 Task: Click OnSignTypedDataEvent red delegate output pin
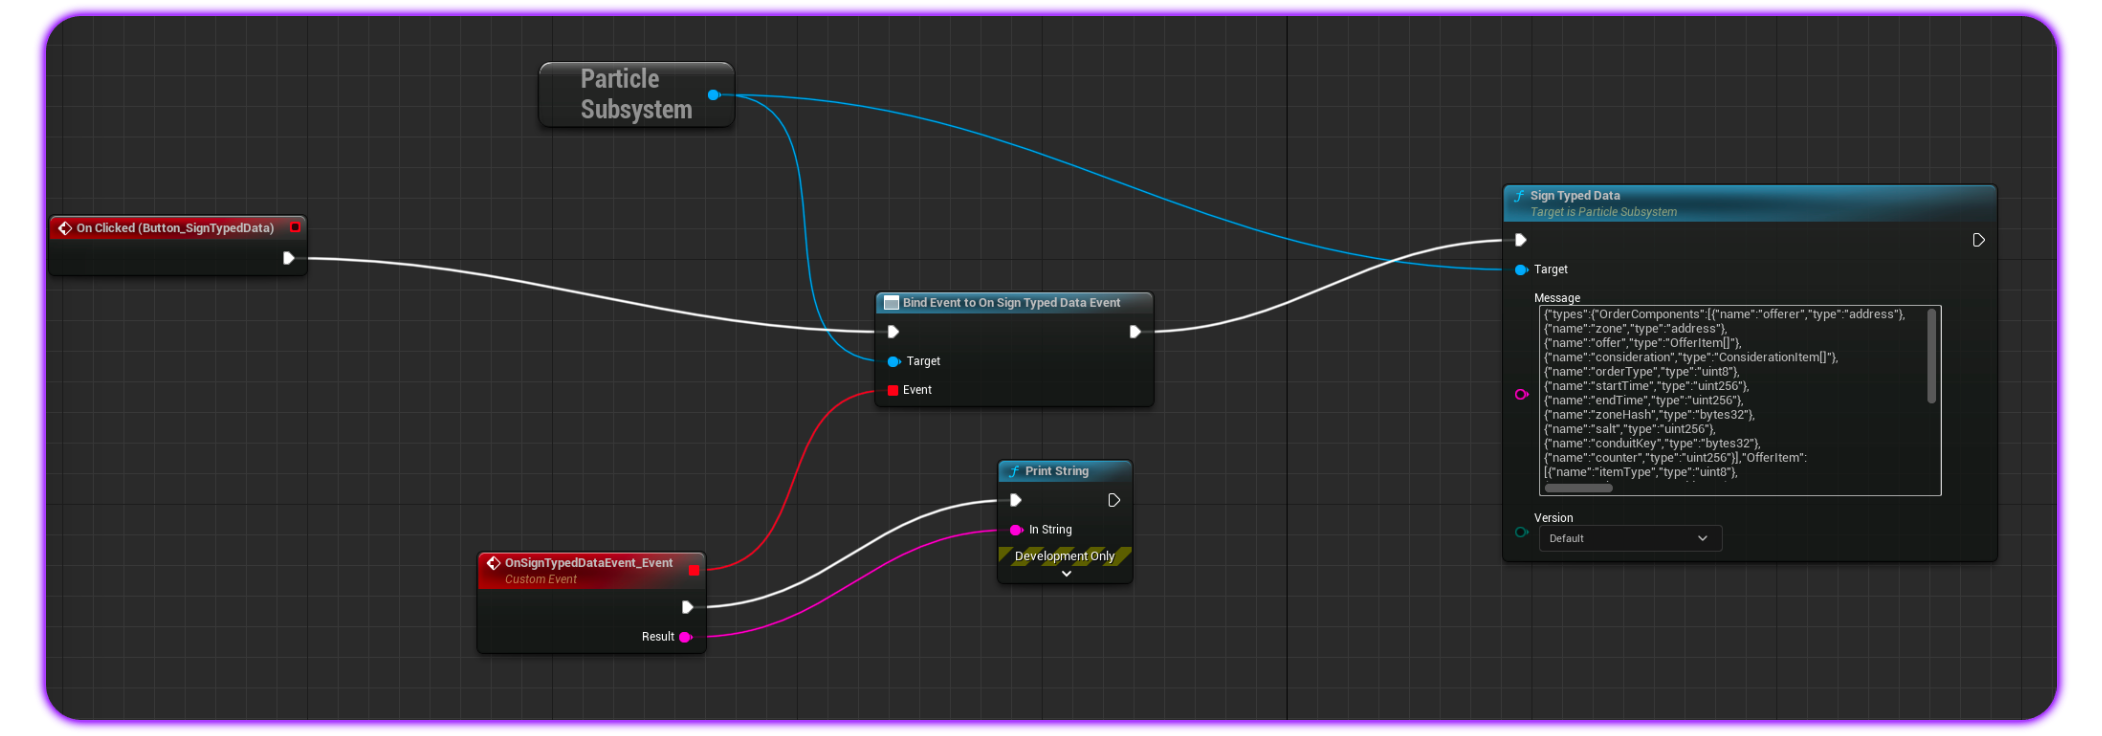coord(694,570)
